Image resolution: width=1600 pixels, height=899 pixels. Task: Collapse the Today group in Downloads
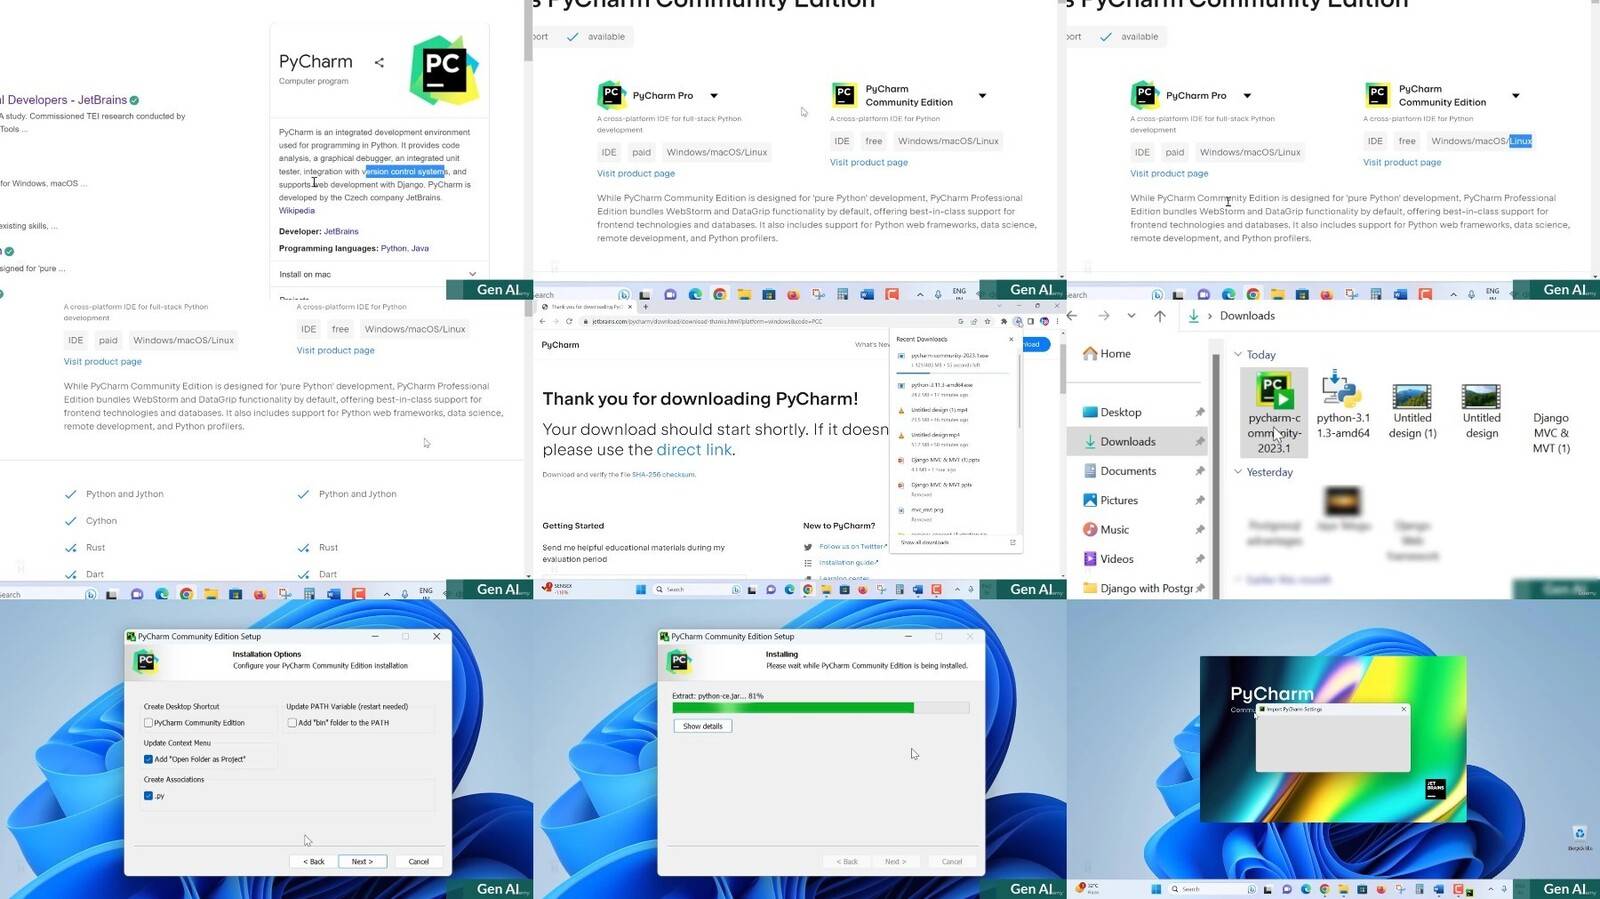1238,355
